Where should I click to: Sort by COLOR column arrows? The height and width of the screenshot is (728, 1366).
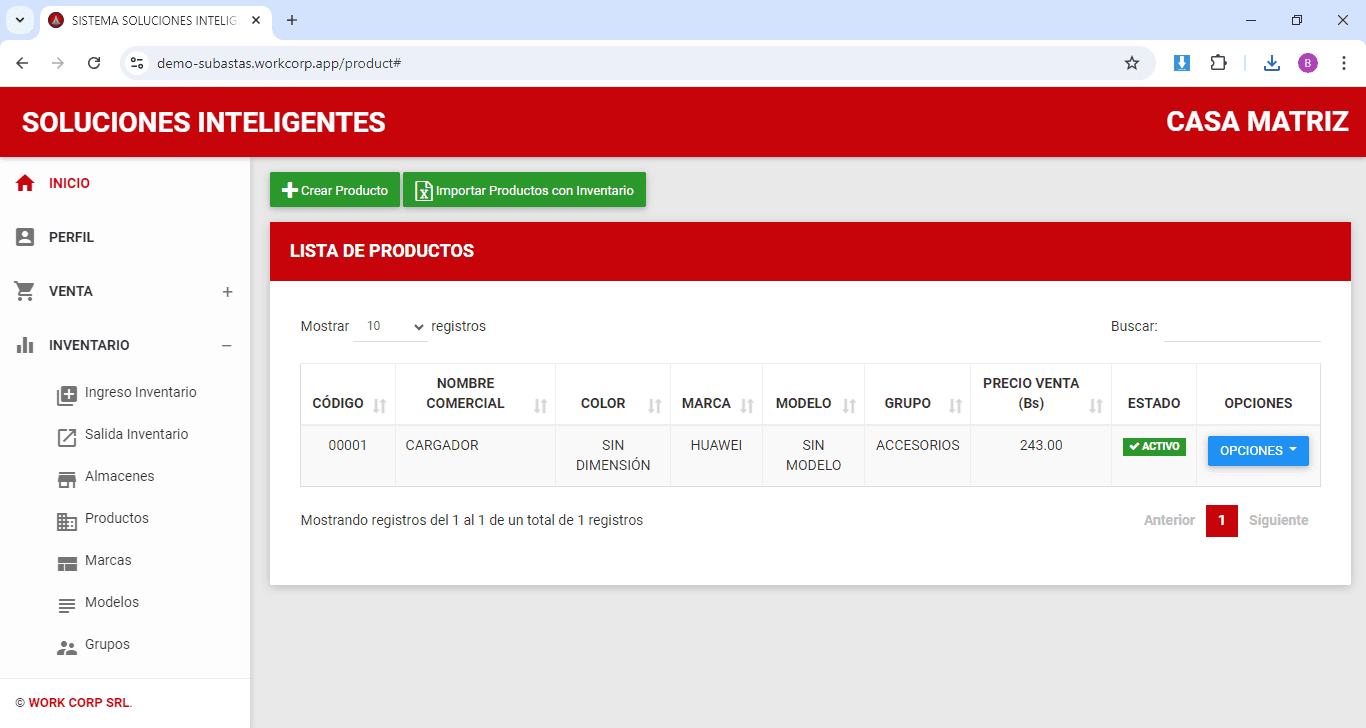coord(655,405)
